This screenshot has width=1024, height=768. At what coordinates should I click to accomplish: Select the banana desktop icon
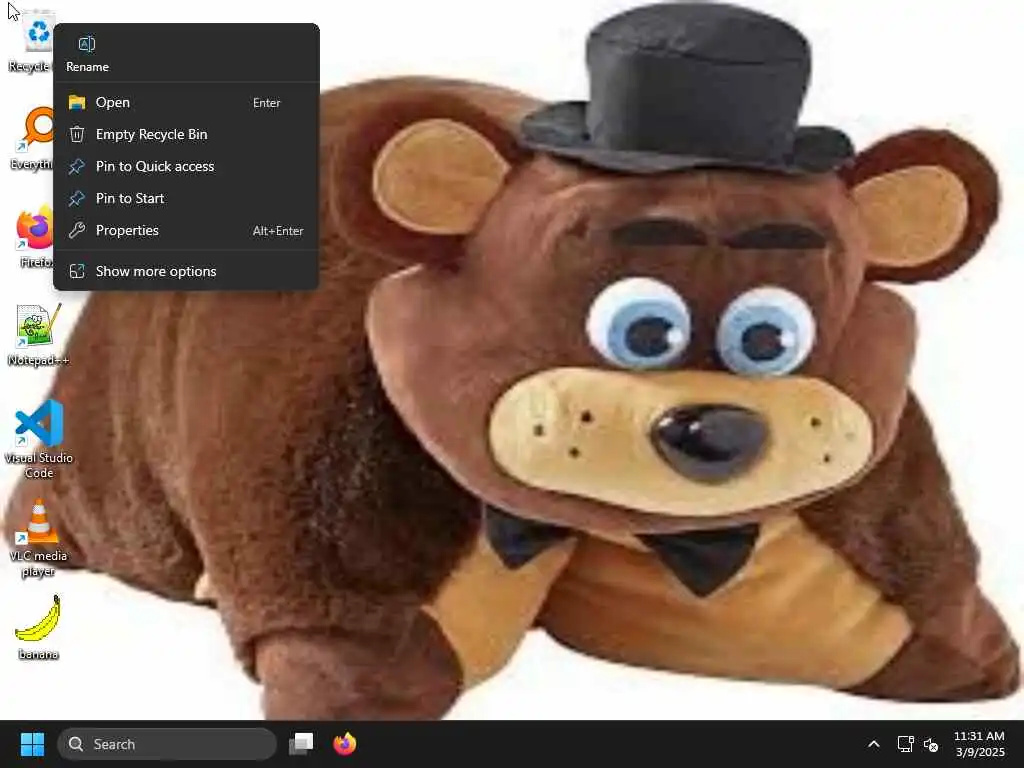click(x=38, y=627)
